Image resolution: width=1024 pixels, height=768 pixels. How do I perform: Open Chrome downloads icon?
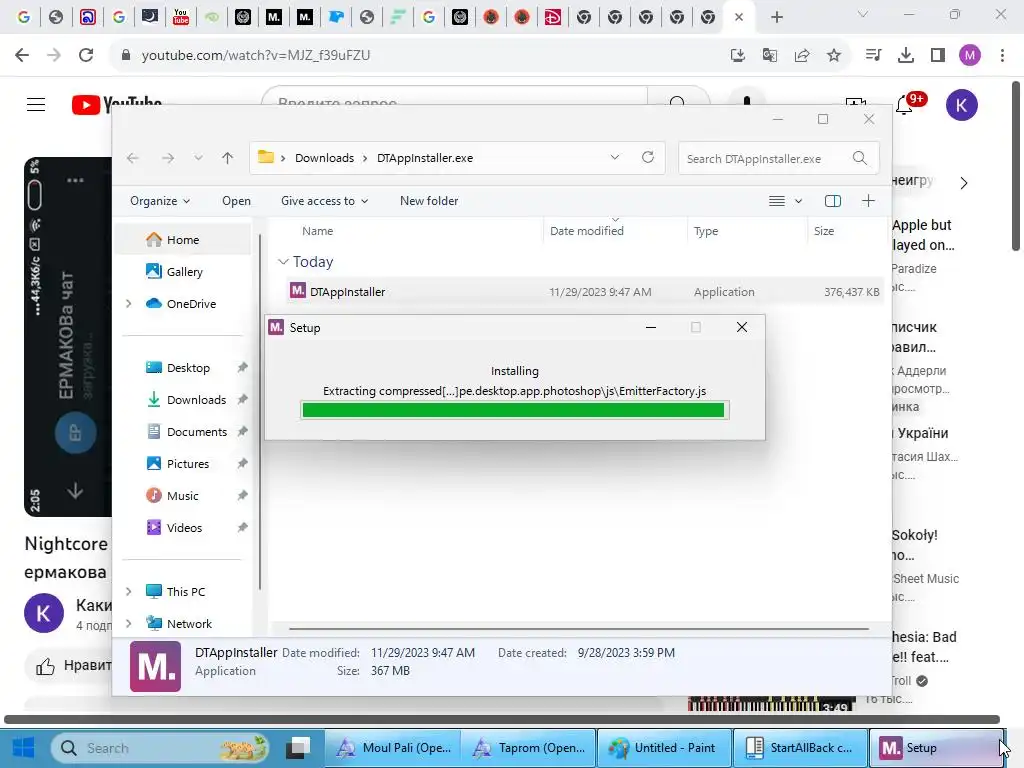coord(906,56)
